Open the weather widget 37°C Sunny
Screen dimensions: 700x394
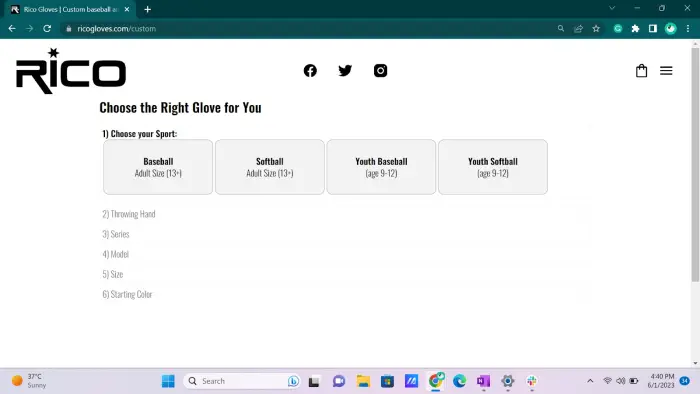29,381
